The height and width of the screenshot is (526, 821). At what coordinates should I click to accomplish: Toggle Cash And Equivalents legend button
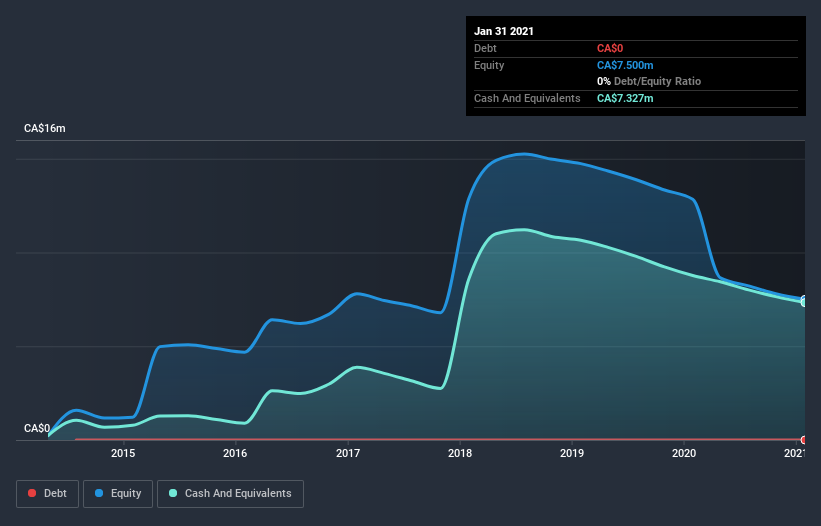230,494
